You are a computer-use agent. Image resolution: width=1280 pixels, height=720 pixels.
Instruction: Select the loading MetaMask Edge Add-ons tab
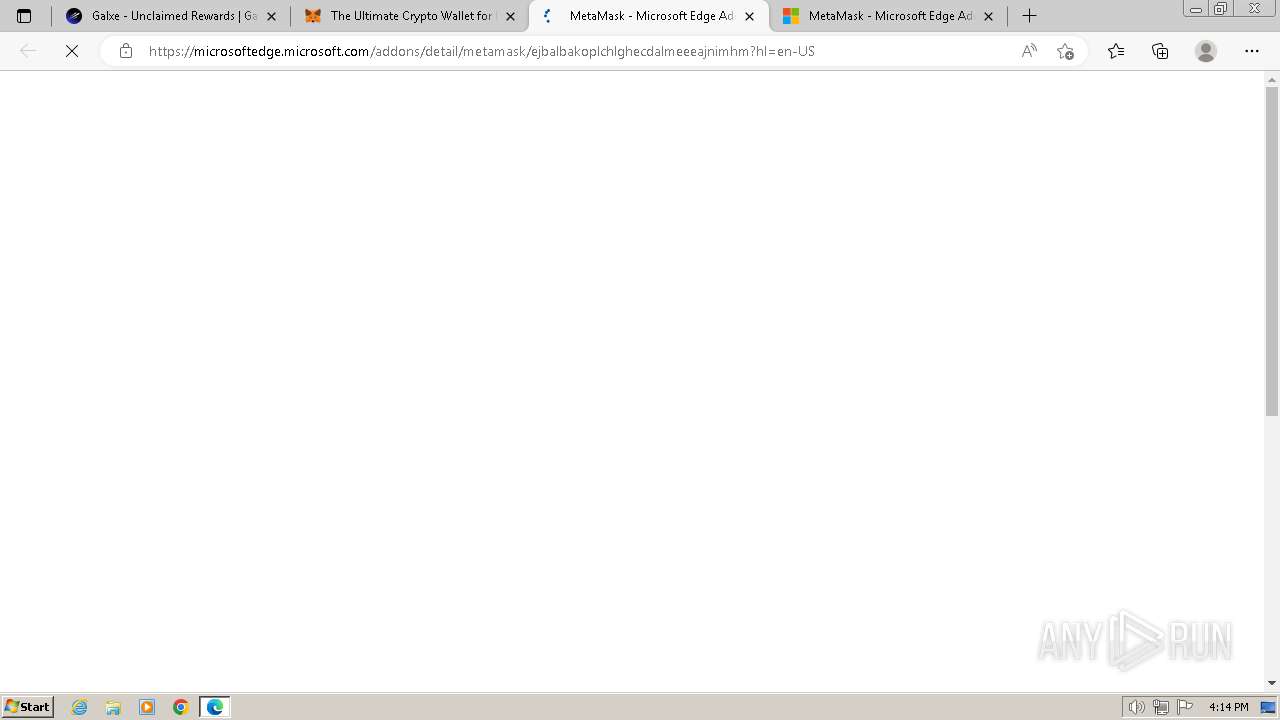pyautogui.click(x=649, y=16)
